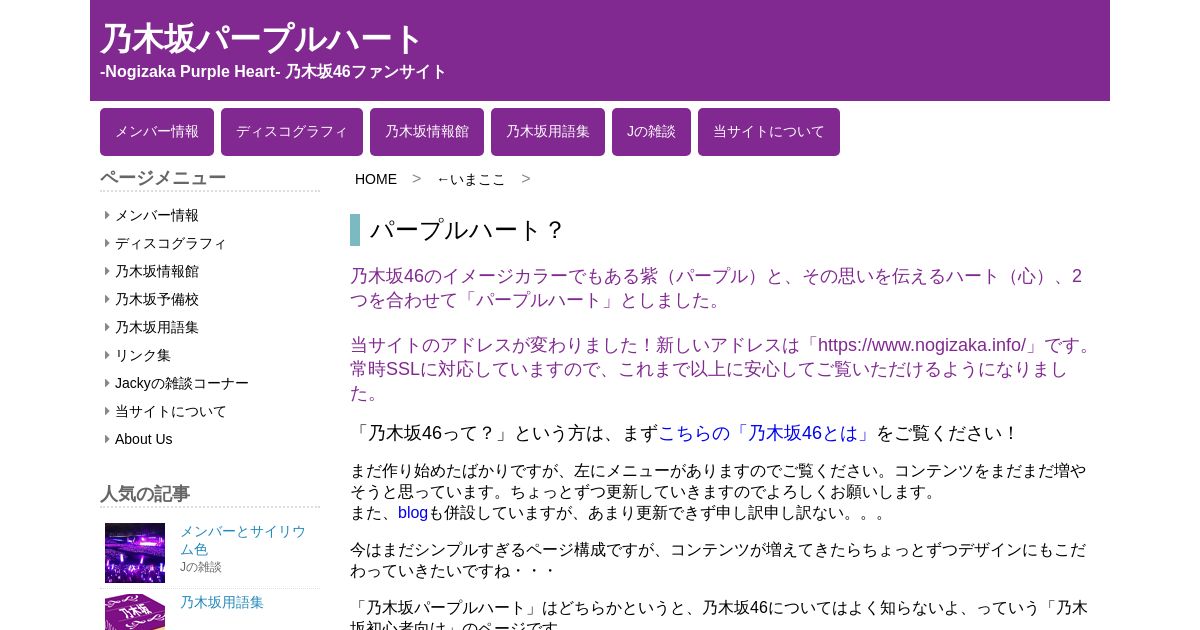Click the purple penlight concert thumbnail
1200x630 pixels.
[x=135, y=553]
